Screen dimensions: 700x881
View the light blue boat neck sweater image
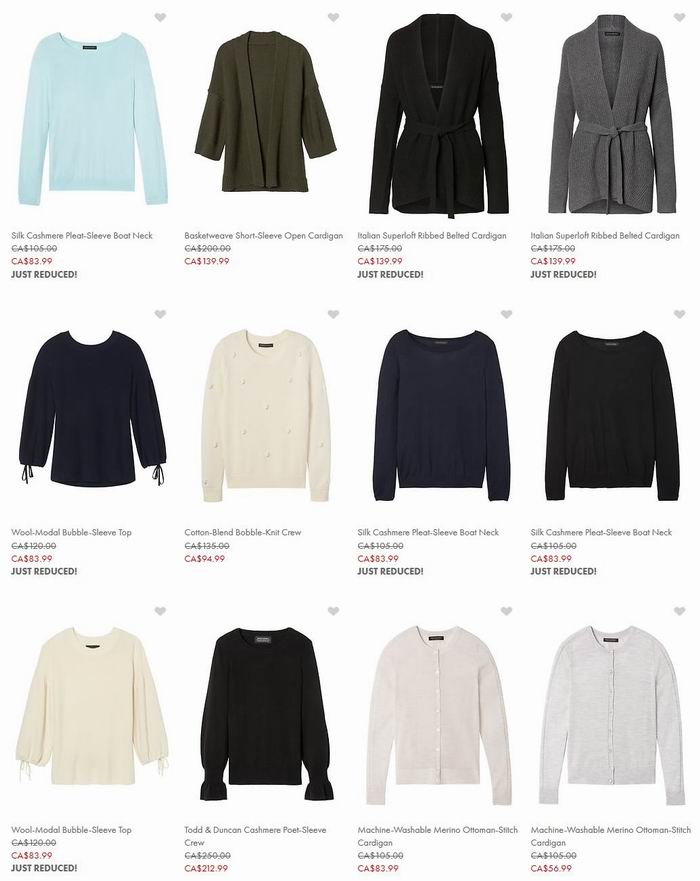point(93,119)
